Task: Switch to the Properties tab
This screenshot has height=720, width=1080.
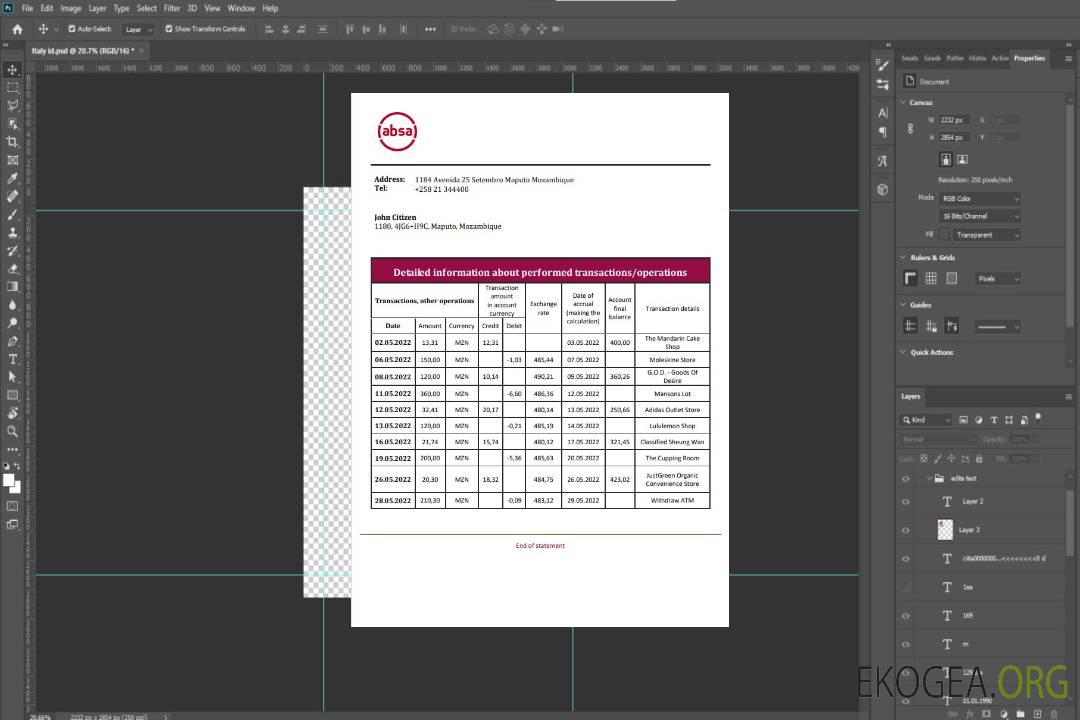Action: 1029,58
